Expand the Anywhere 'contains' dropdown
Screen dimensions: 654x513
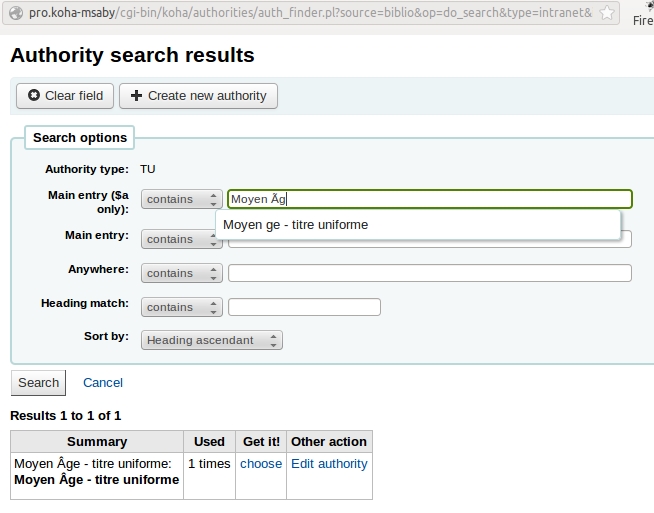pyautogui.click(x=181, y=273)
